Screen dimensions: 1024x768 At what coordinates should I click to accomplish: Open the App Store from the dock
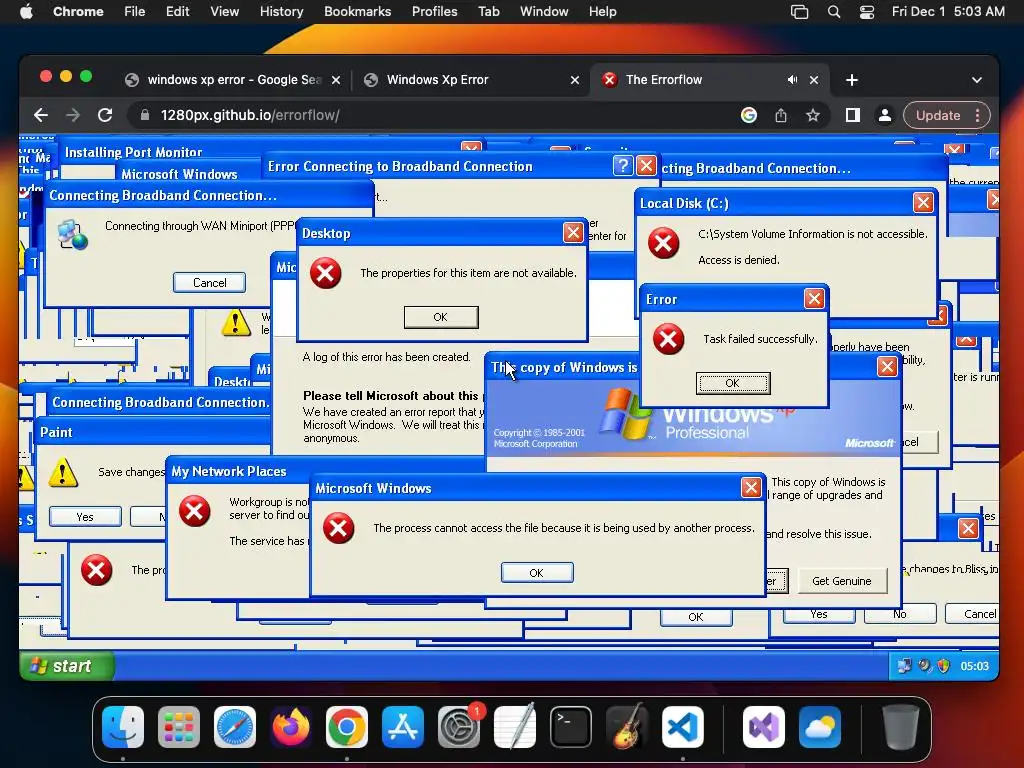point(403,727)
